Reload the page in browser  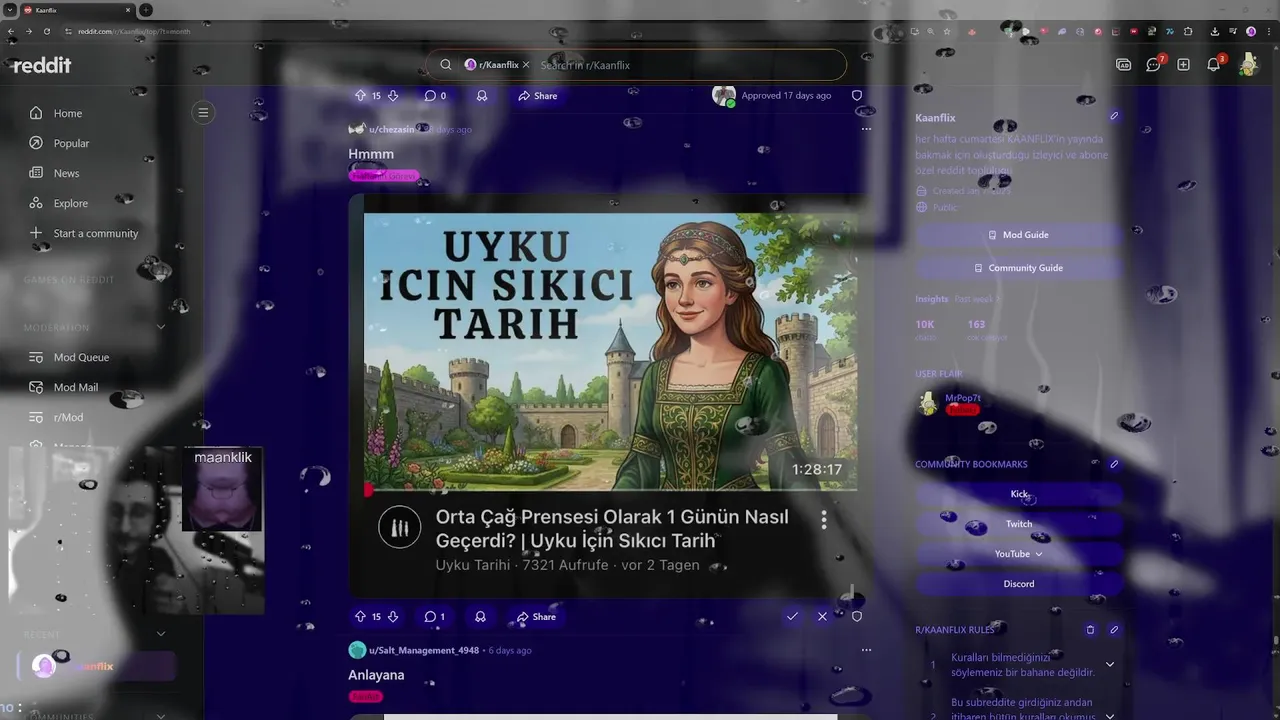pos(46,31)
